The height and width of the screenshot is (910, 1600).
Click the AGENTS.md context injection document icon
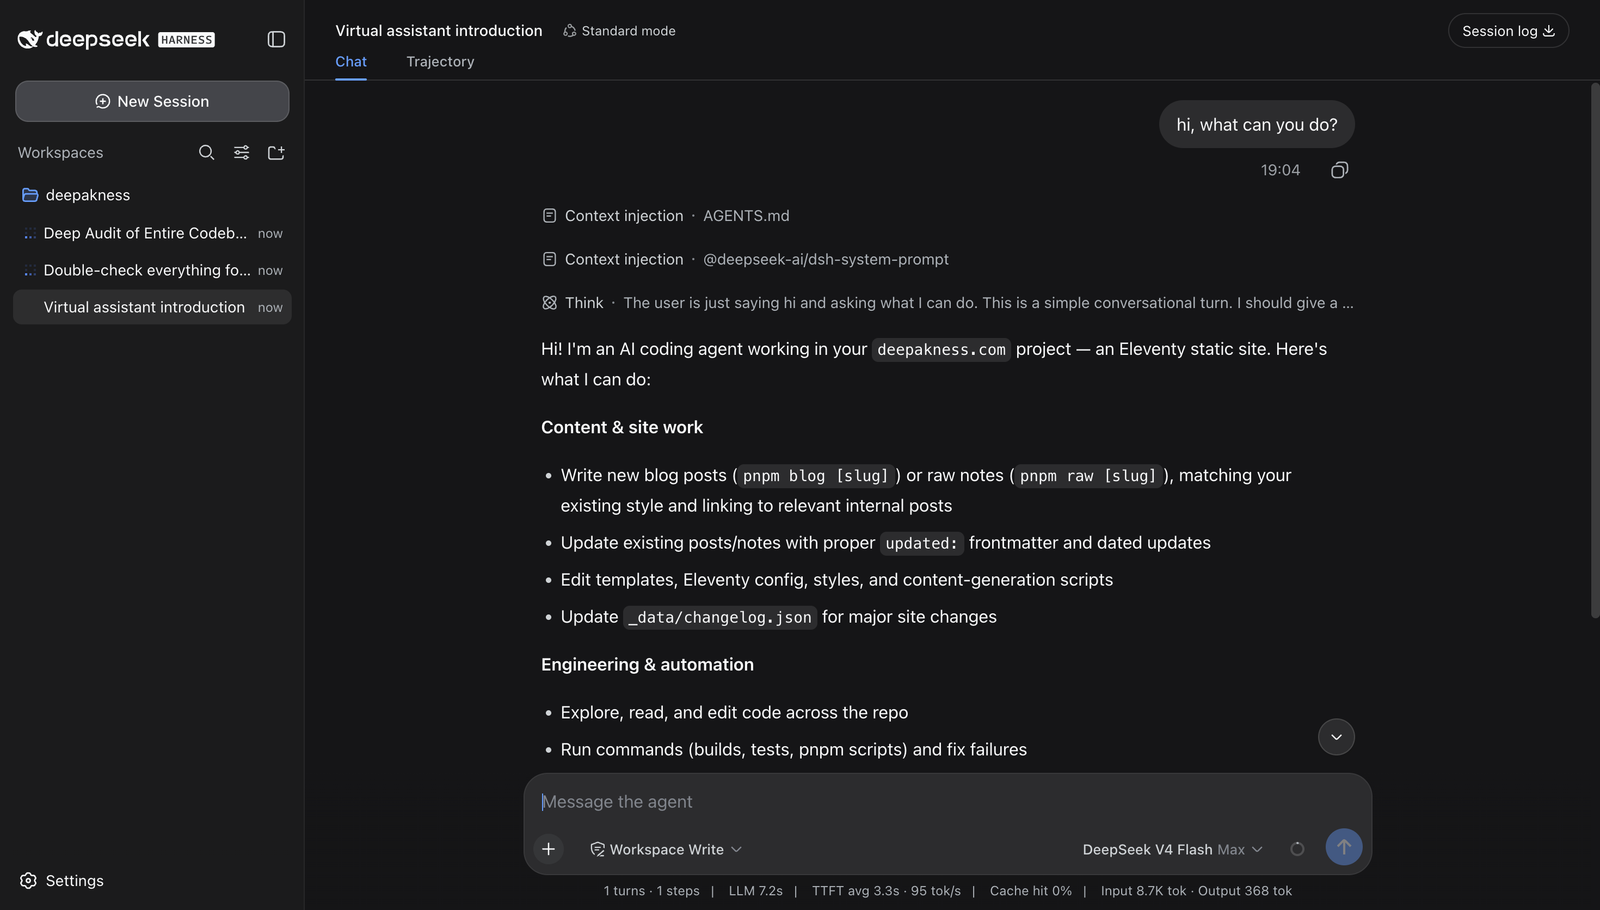click(549, 216)
